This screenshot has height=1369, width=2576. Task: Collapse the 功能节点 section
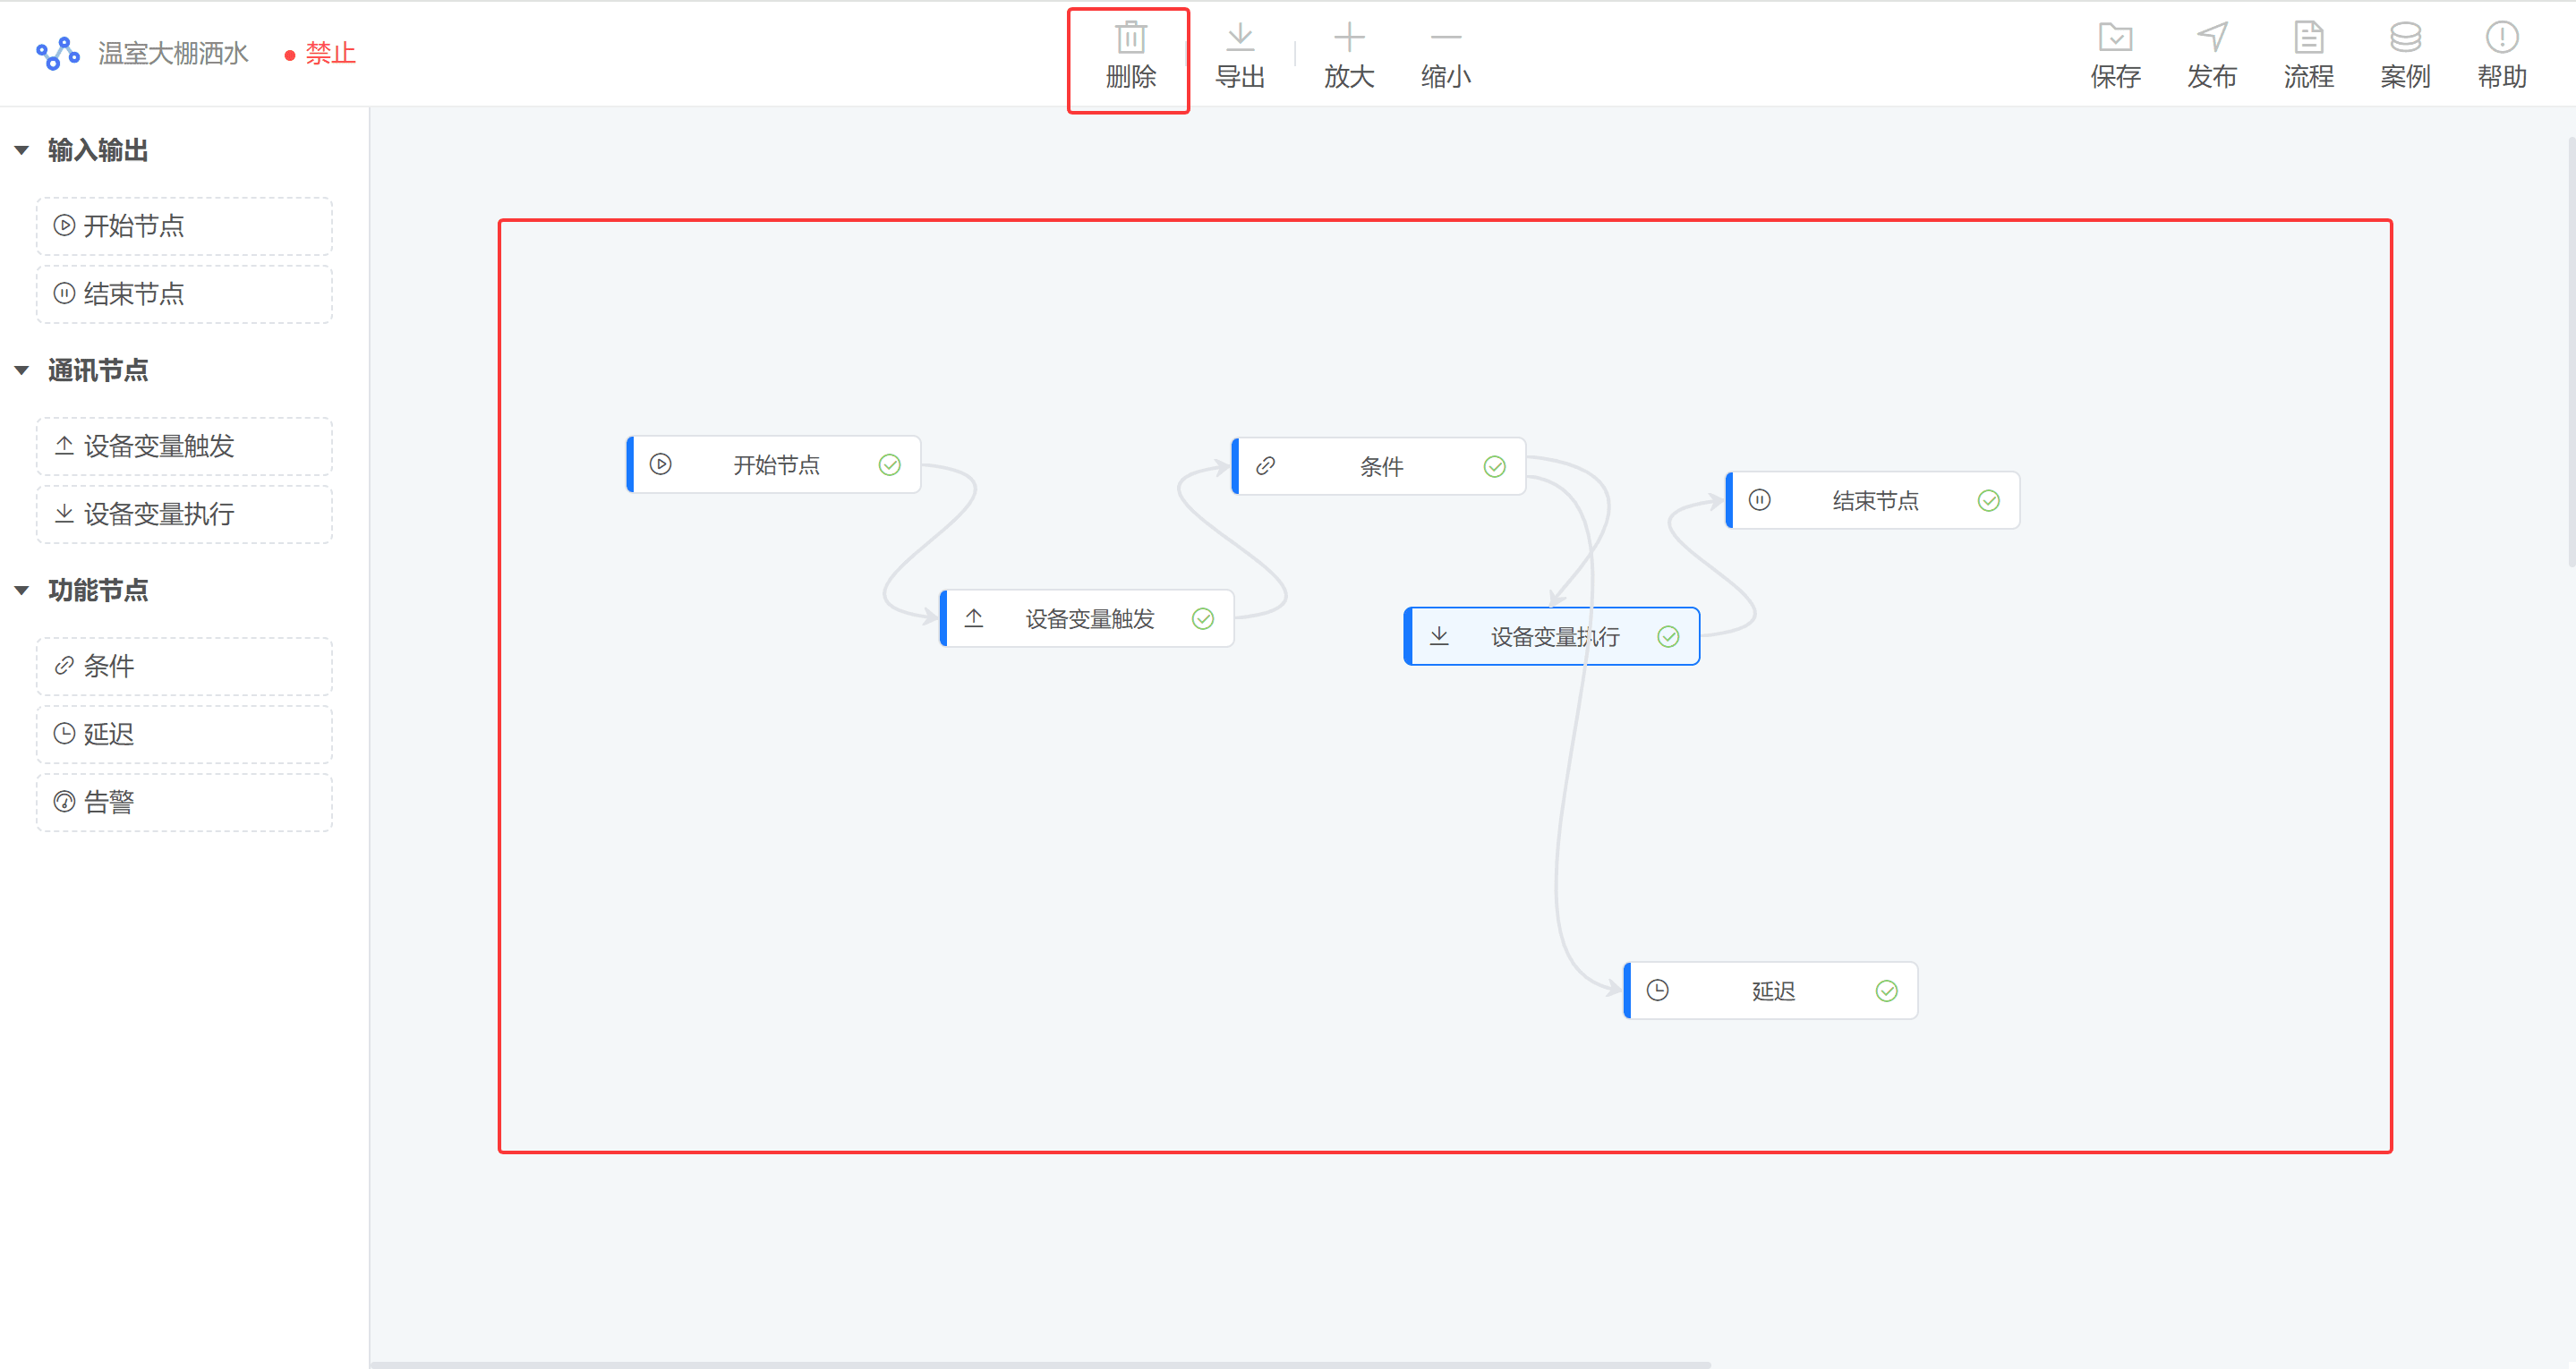22,591
